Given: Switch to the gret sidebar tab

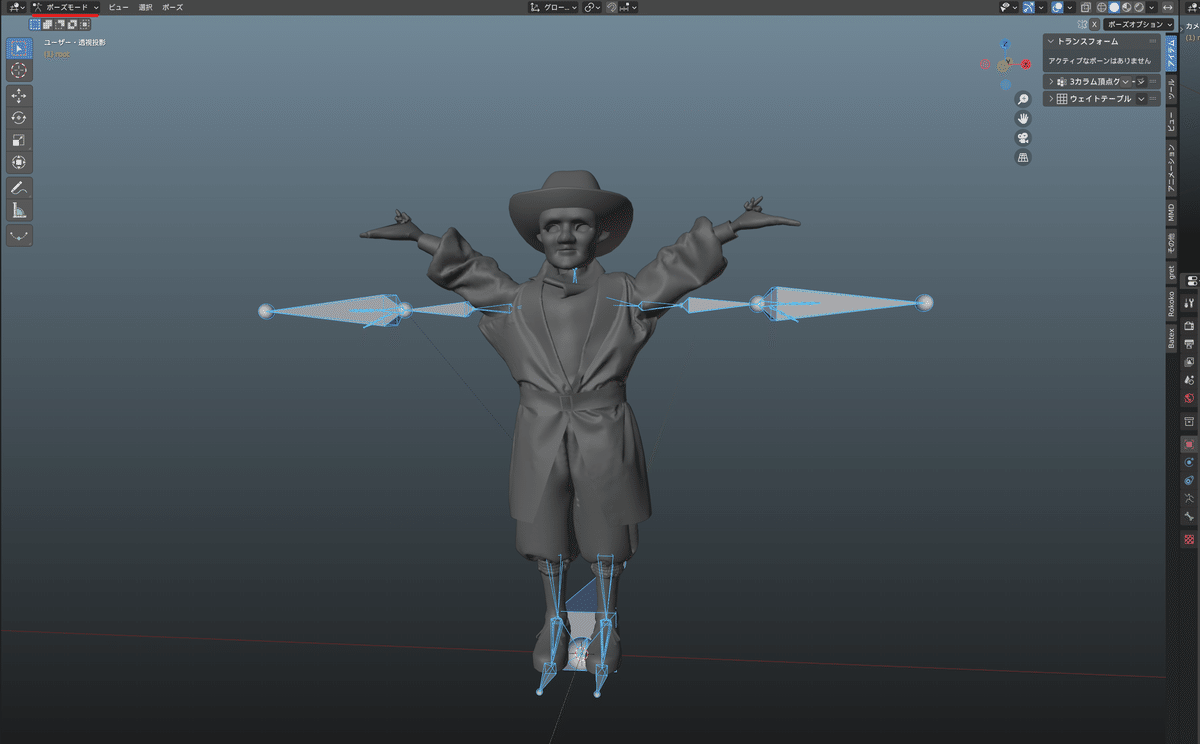Looking at the screenshot, I should point(1171,271).
